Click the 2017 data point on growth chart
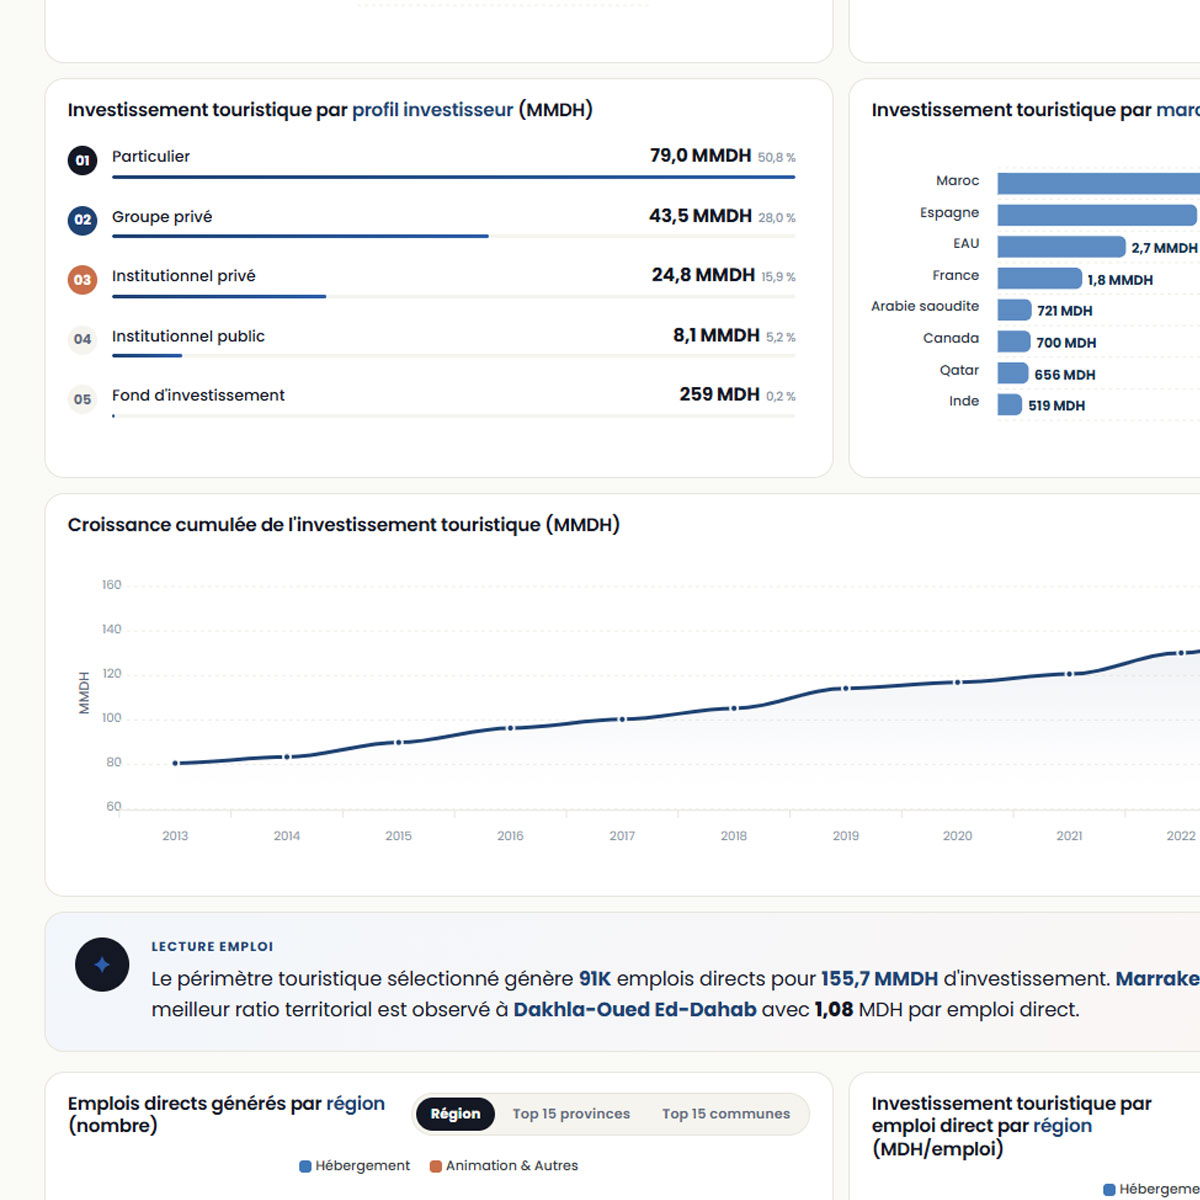The height and width of the screenshot is (1200, 1200). [x=622, y=719]
